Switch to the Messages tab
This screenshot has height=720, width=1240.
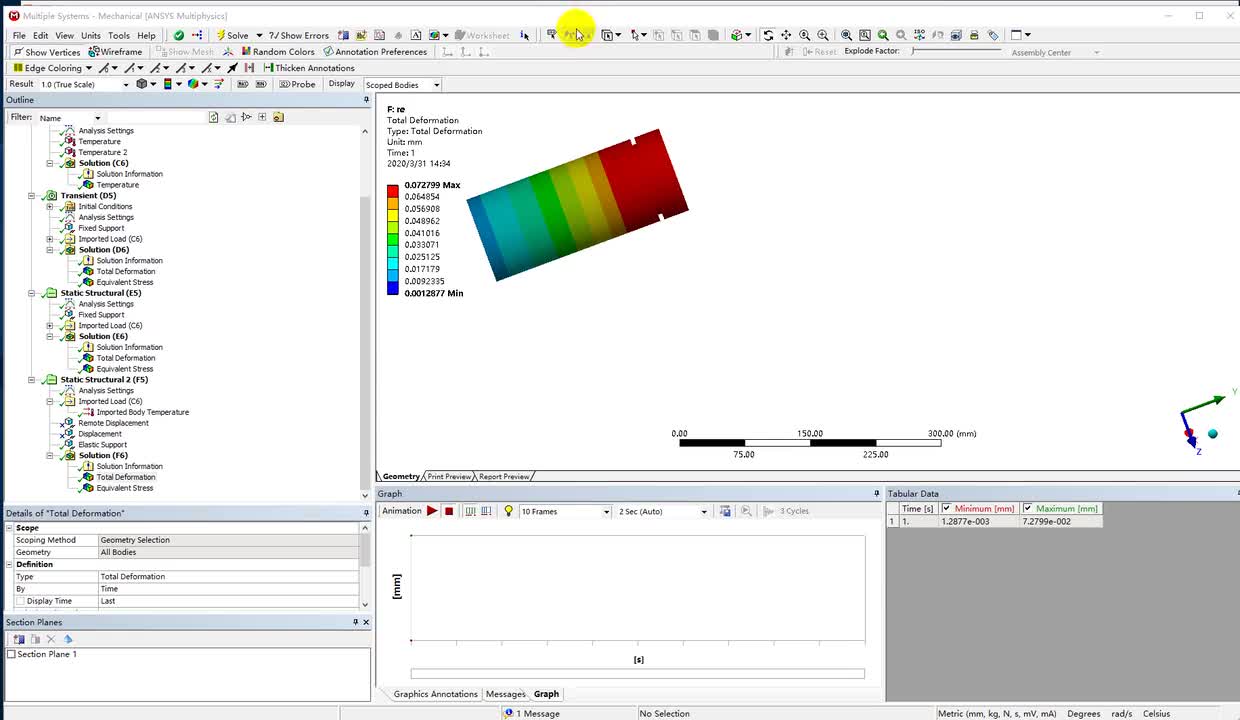(x=505, y=694)
